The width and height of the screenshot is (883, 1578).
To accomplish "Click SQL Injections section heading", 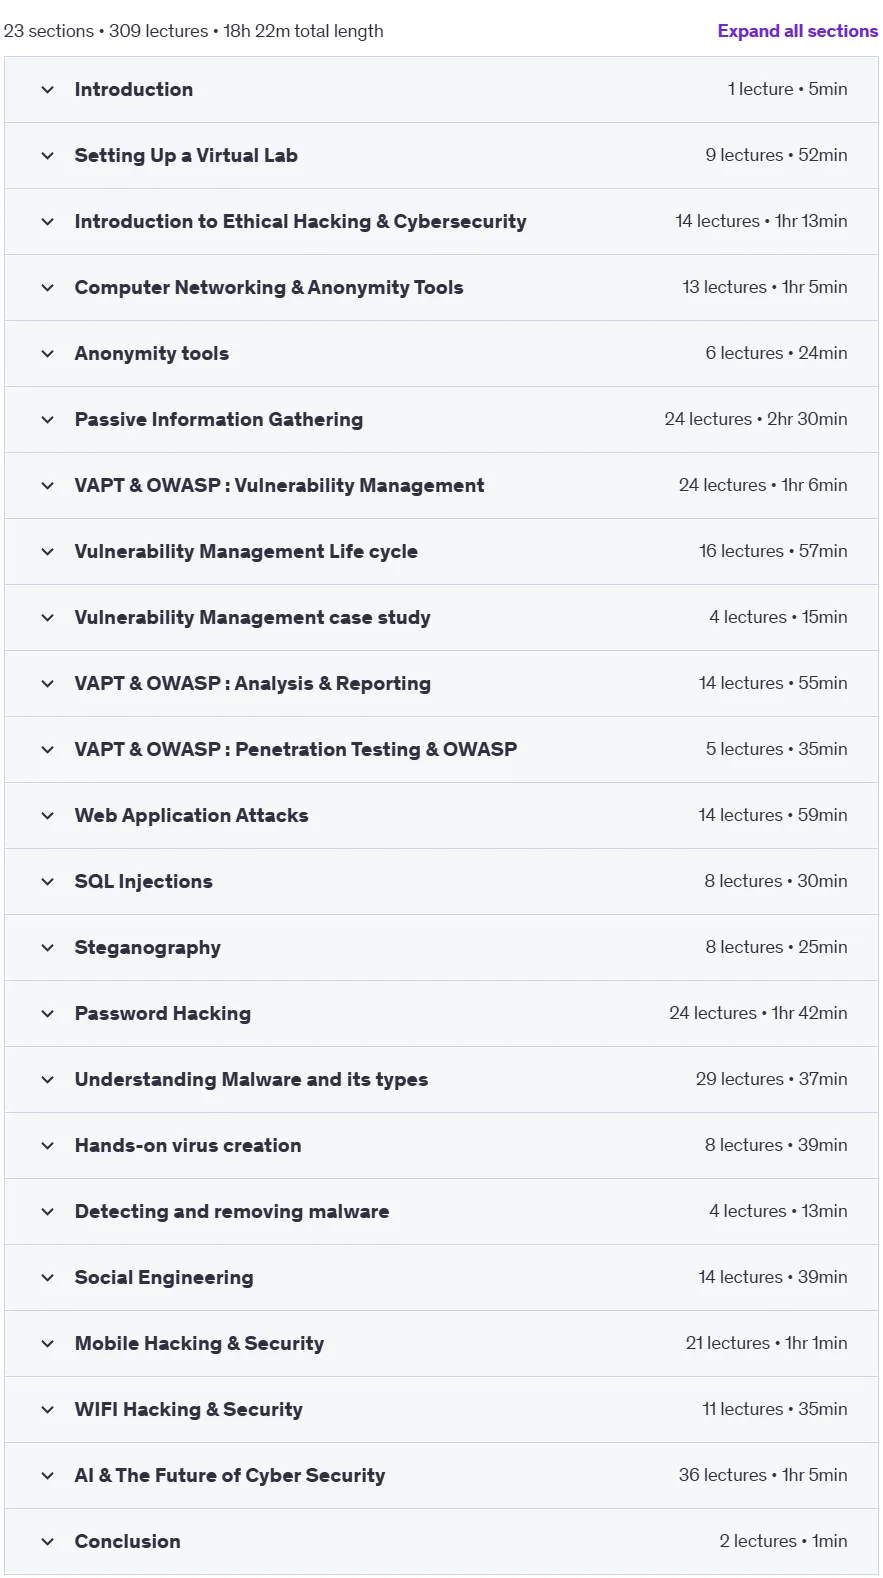I will click(143, 882).
